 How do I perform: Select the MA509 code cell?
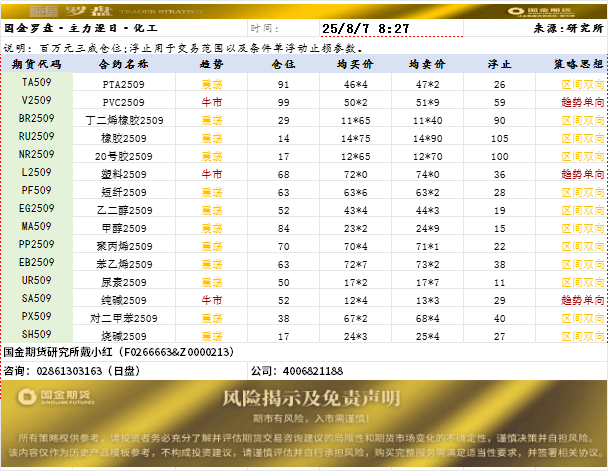(x=36, y=226)
